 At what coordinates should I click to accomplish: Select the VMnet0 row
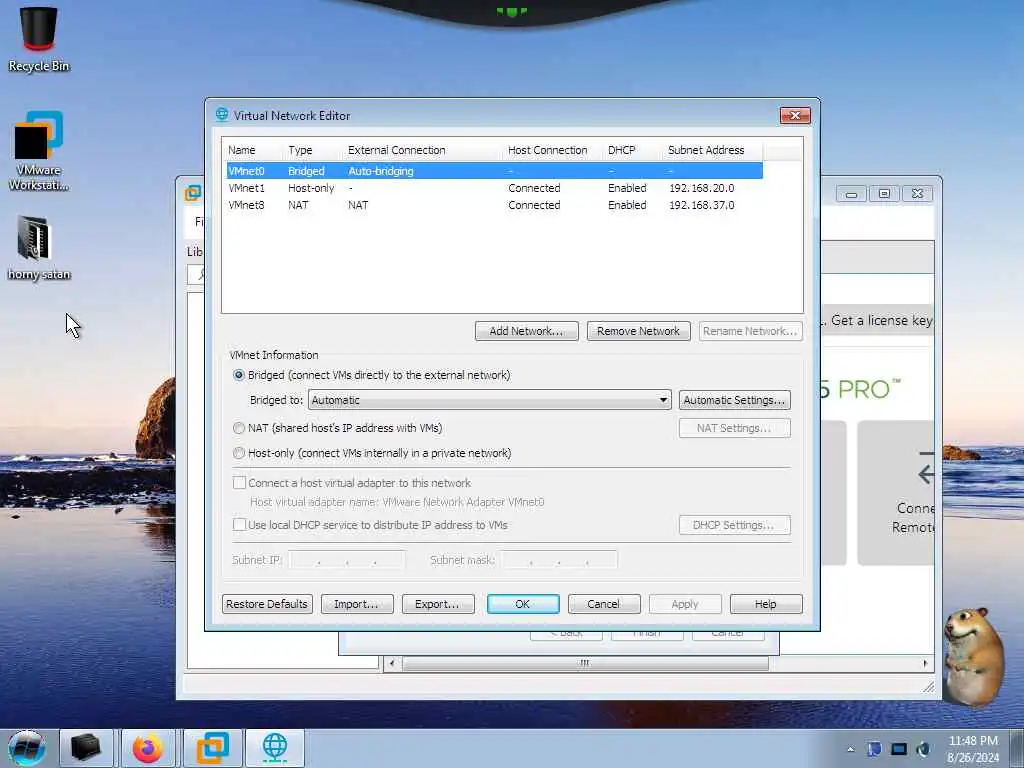[x=494, y=170]
